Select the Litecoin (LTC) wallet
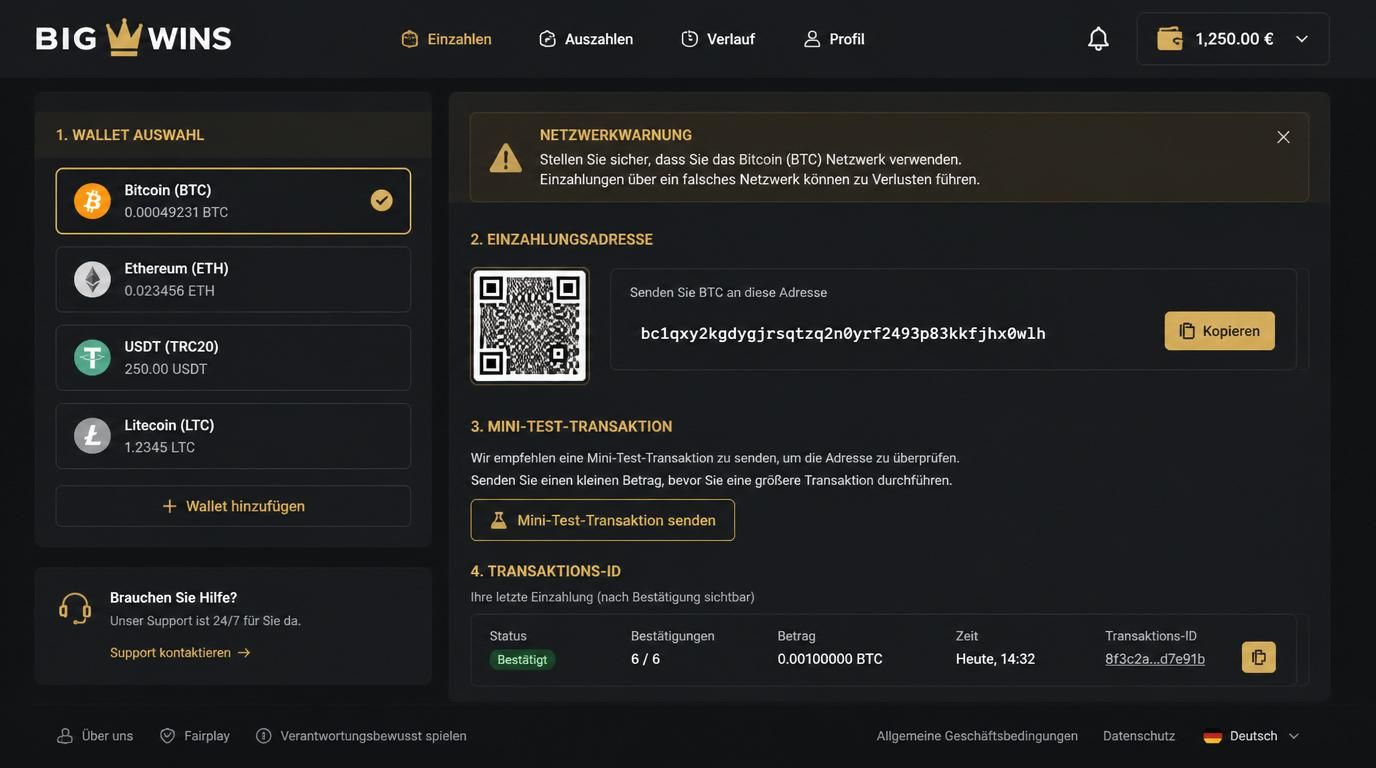The height and width of the screenshot is (768, 1376). pyautogui.click(x=233, y=436)
